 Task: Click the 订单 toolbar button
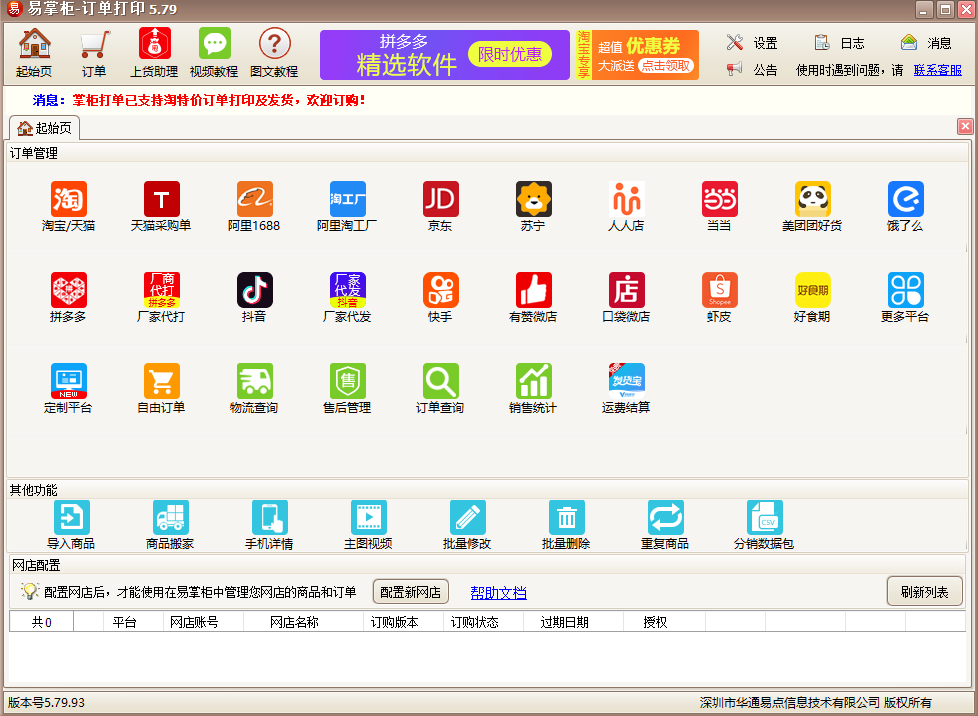(94, 54)
